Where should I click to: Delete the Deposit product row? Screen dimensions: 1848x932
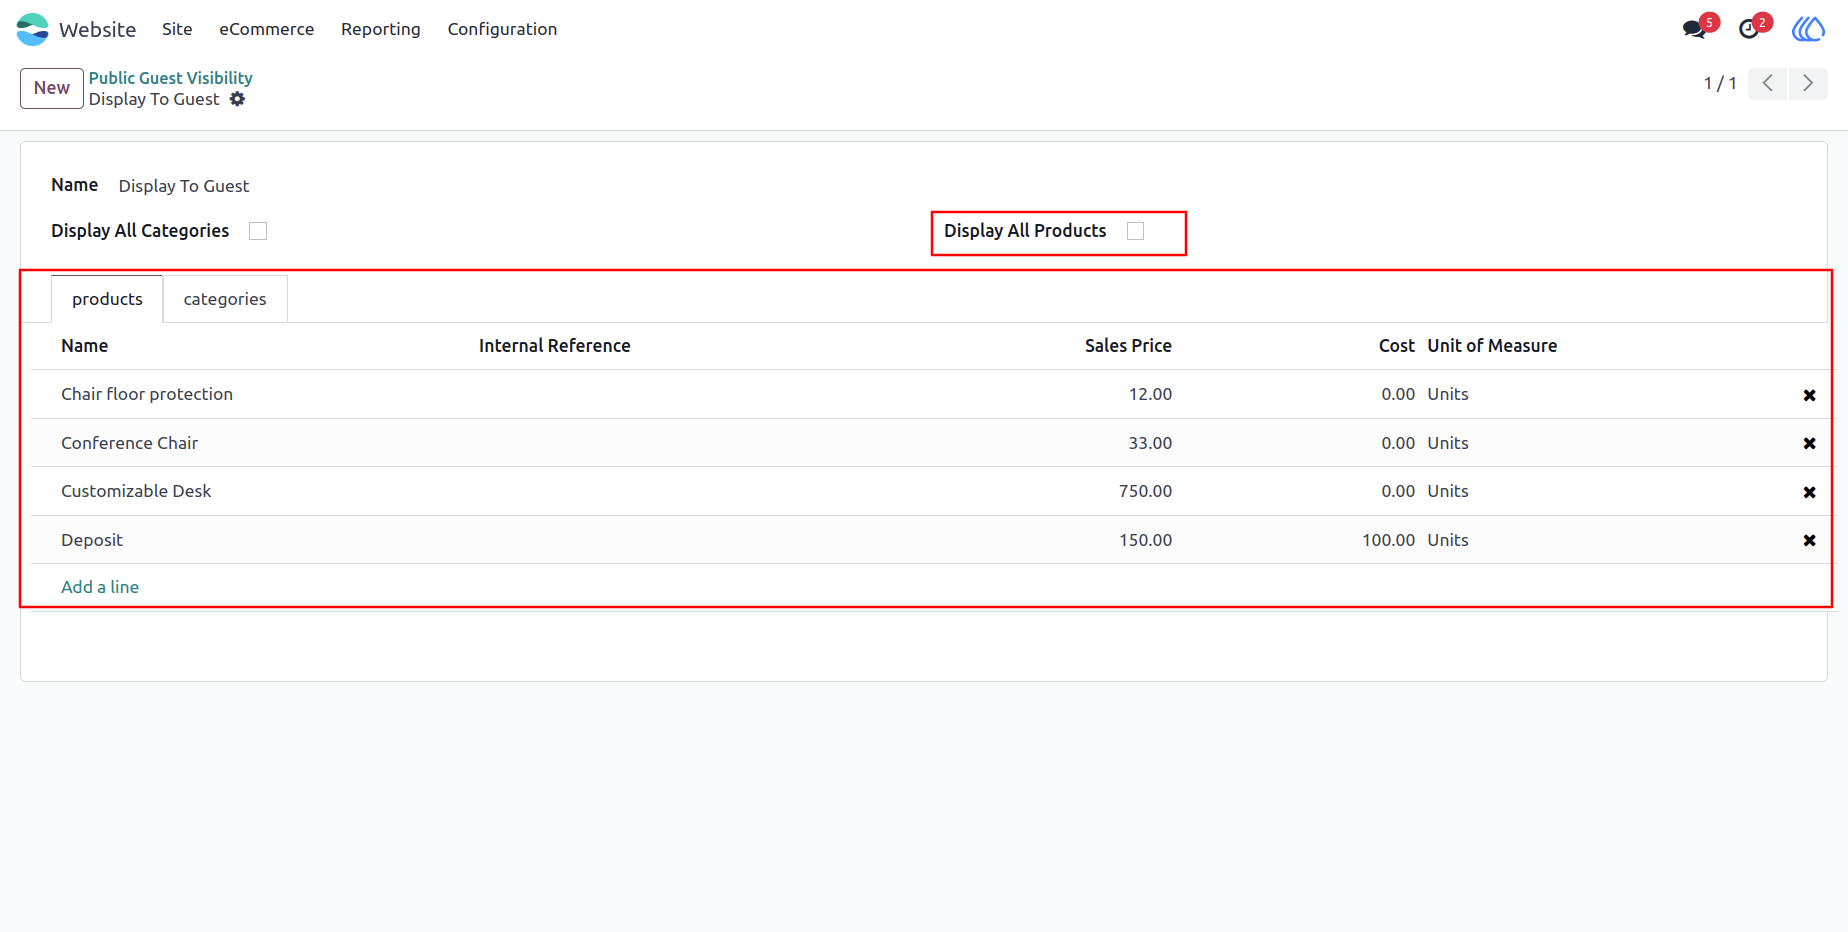[1809, 540]
